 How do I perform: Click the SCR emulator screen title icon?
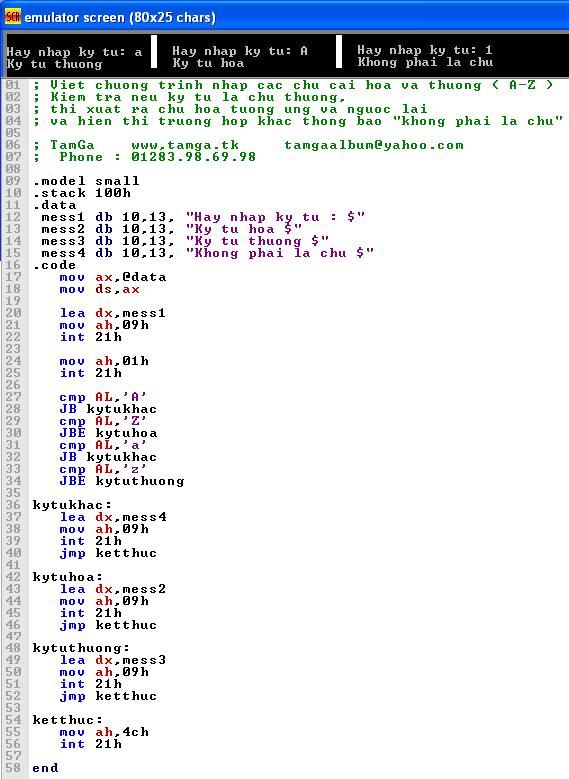pos(12,17)
